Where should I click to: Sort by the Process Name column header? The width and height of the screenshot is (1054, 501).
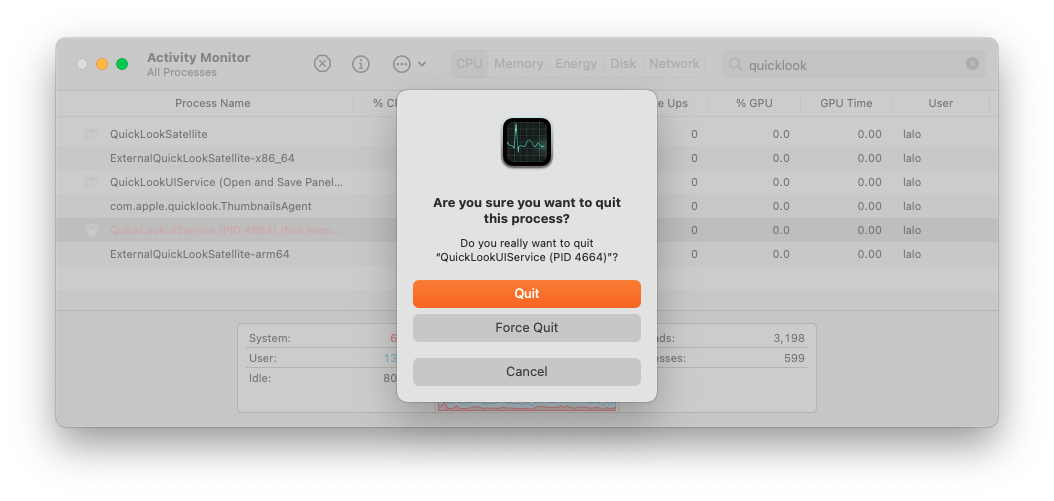click(212, 104)
